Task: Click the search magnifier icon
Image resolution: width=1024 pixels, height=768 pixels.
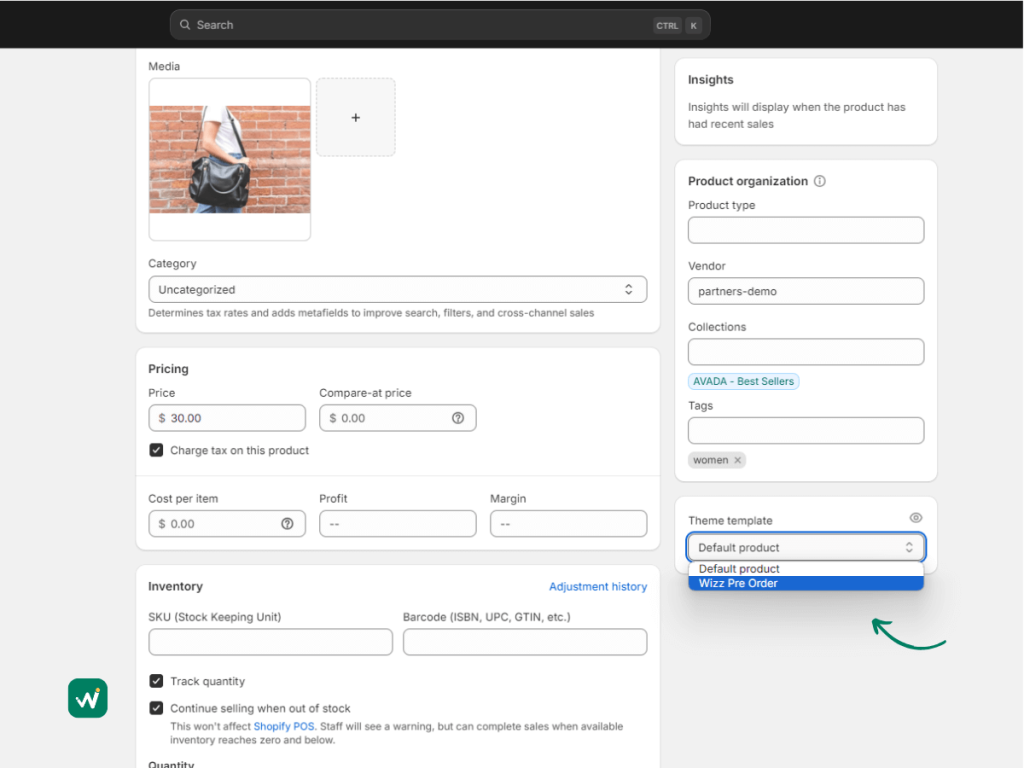Action: [185, 25]
